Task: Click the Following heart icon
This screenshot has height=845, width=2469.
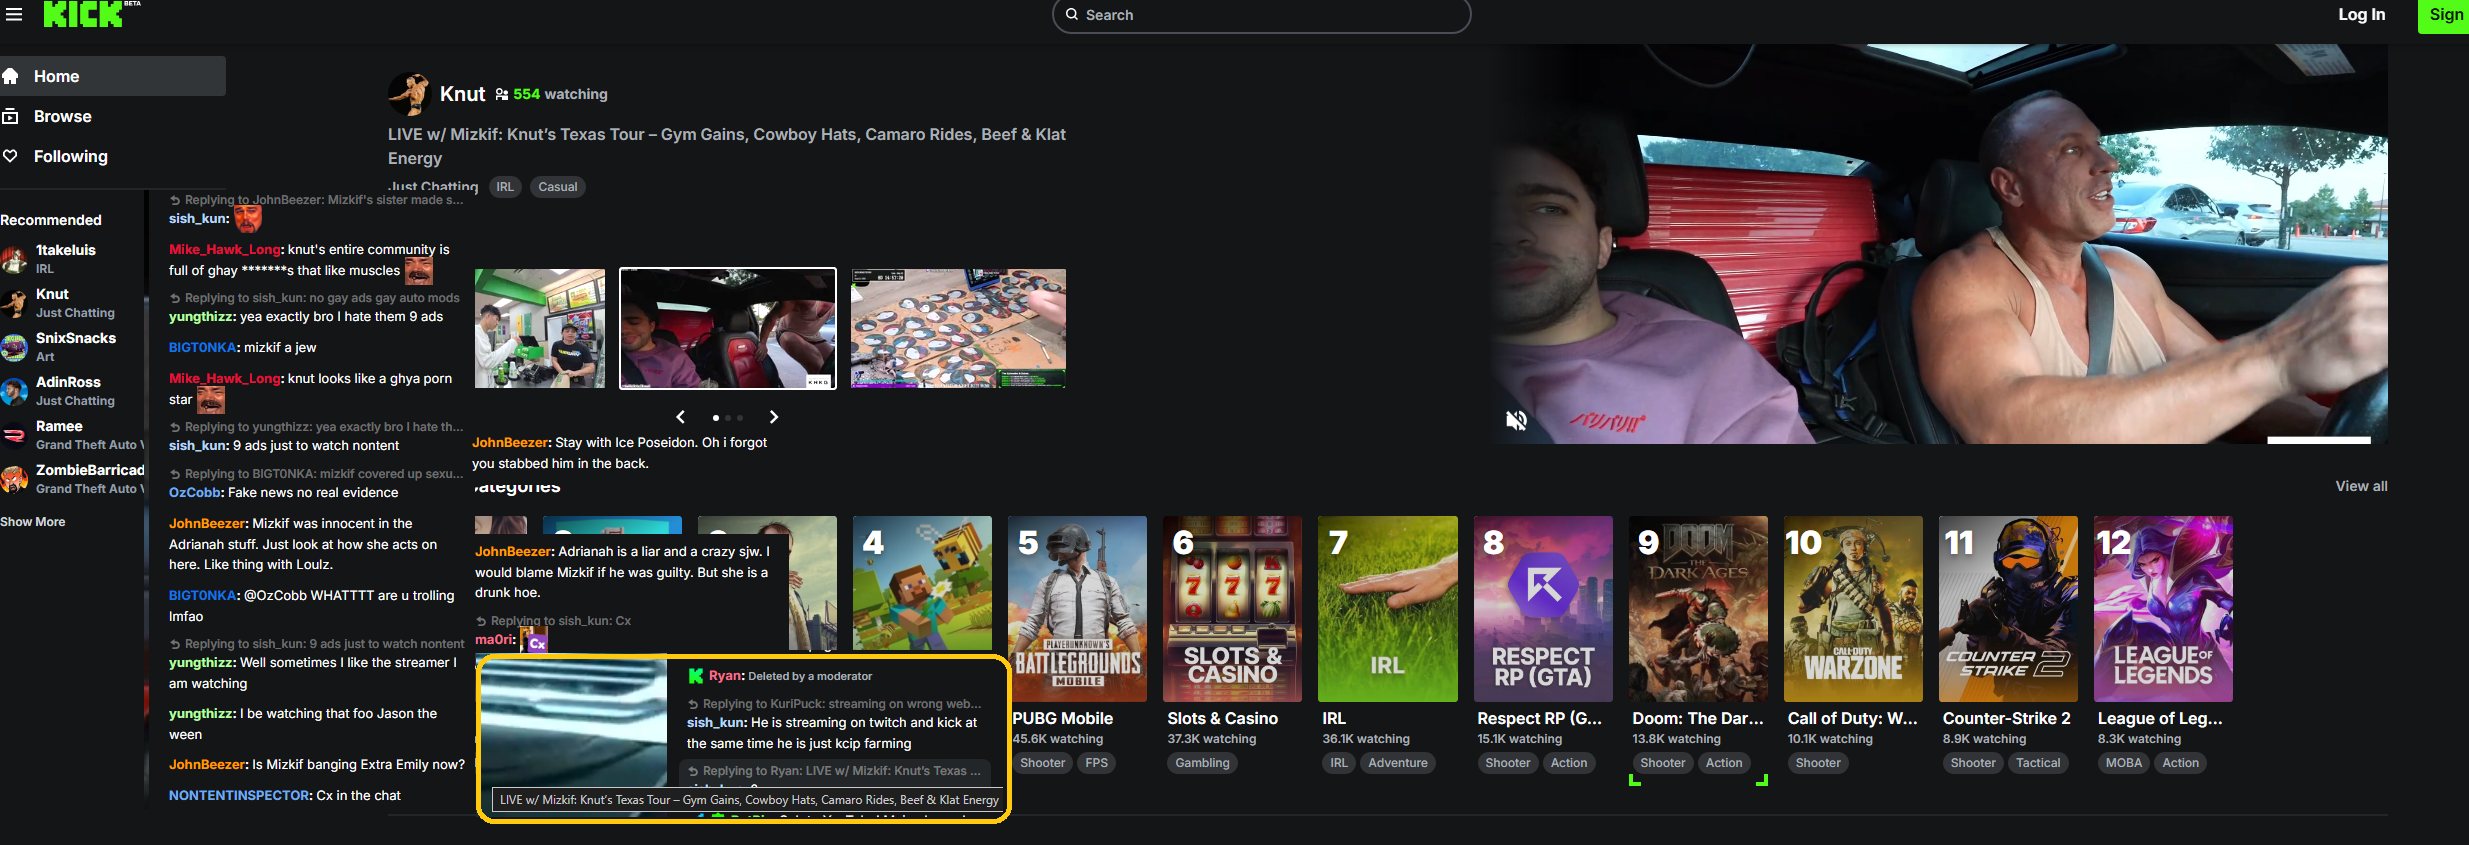Action: click(x=11, y=156)
